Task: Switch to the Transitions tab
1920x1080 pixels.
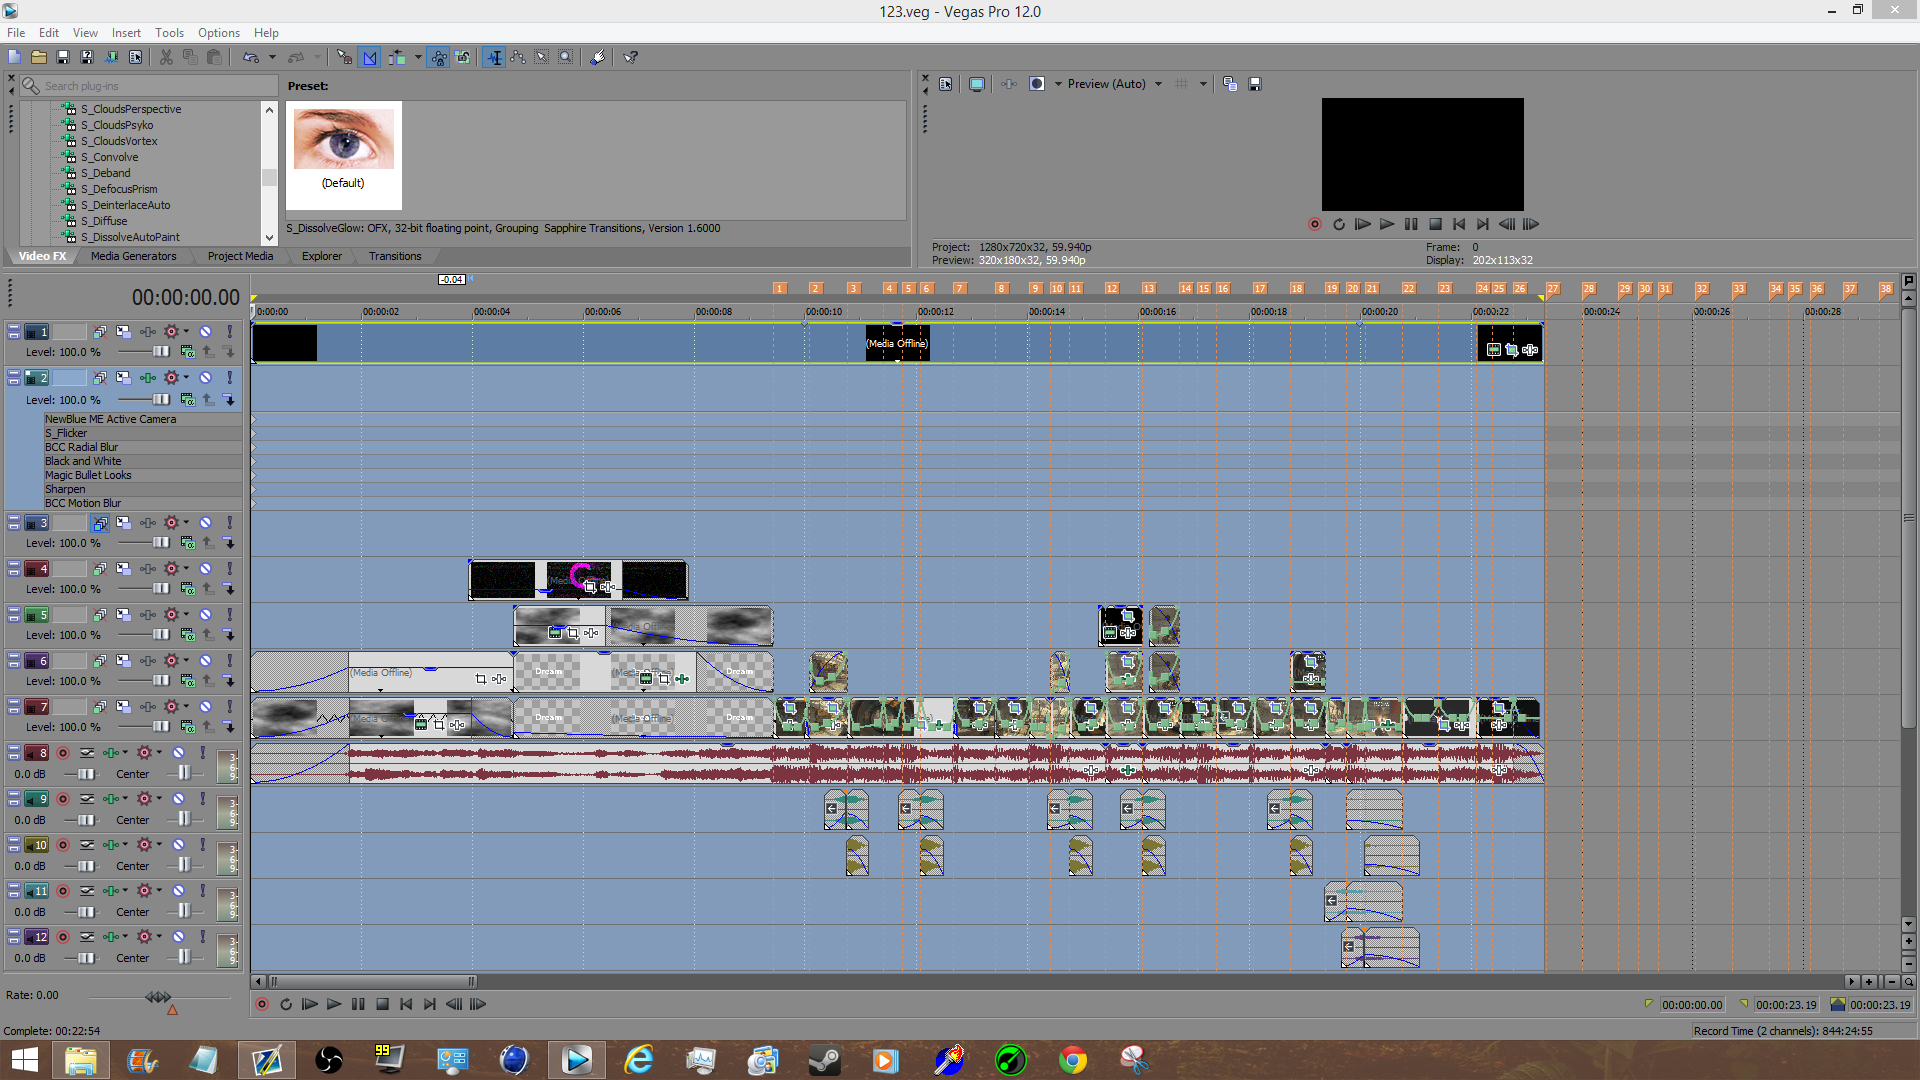Action: [x=394, y=256]
